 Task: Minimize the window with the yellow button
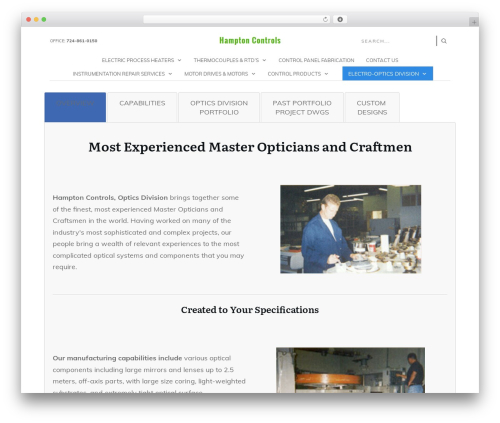point(36,19)
